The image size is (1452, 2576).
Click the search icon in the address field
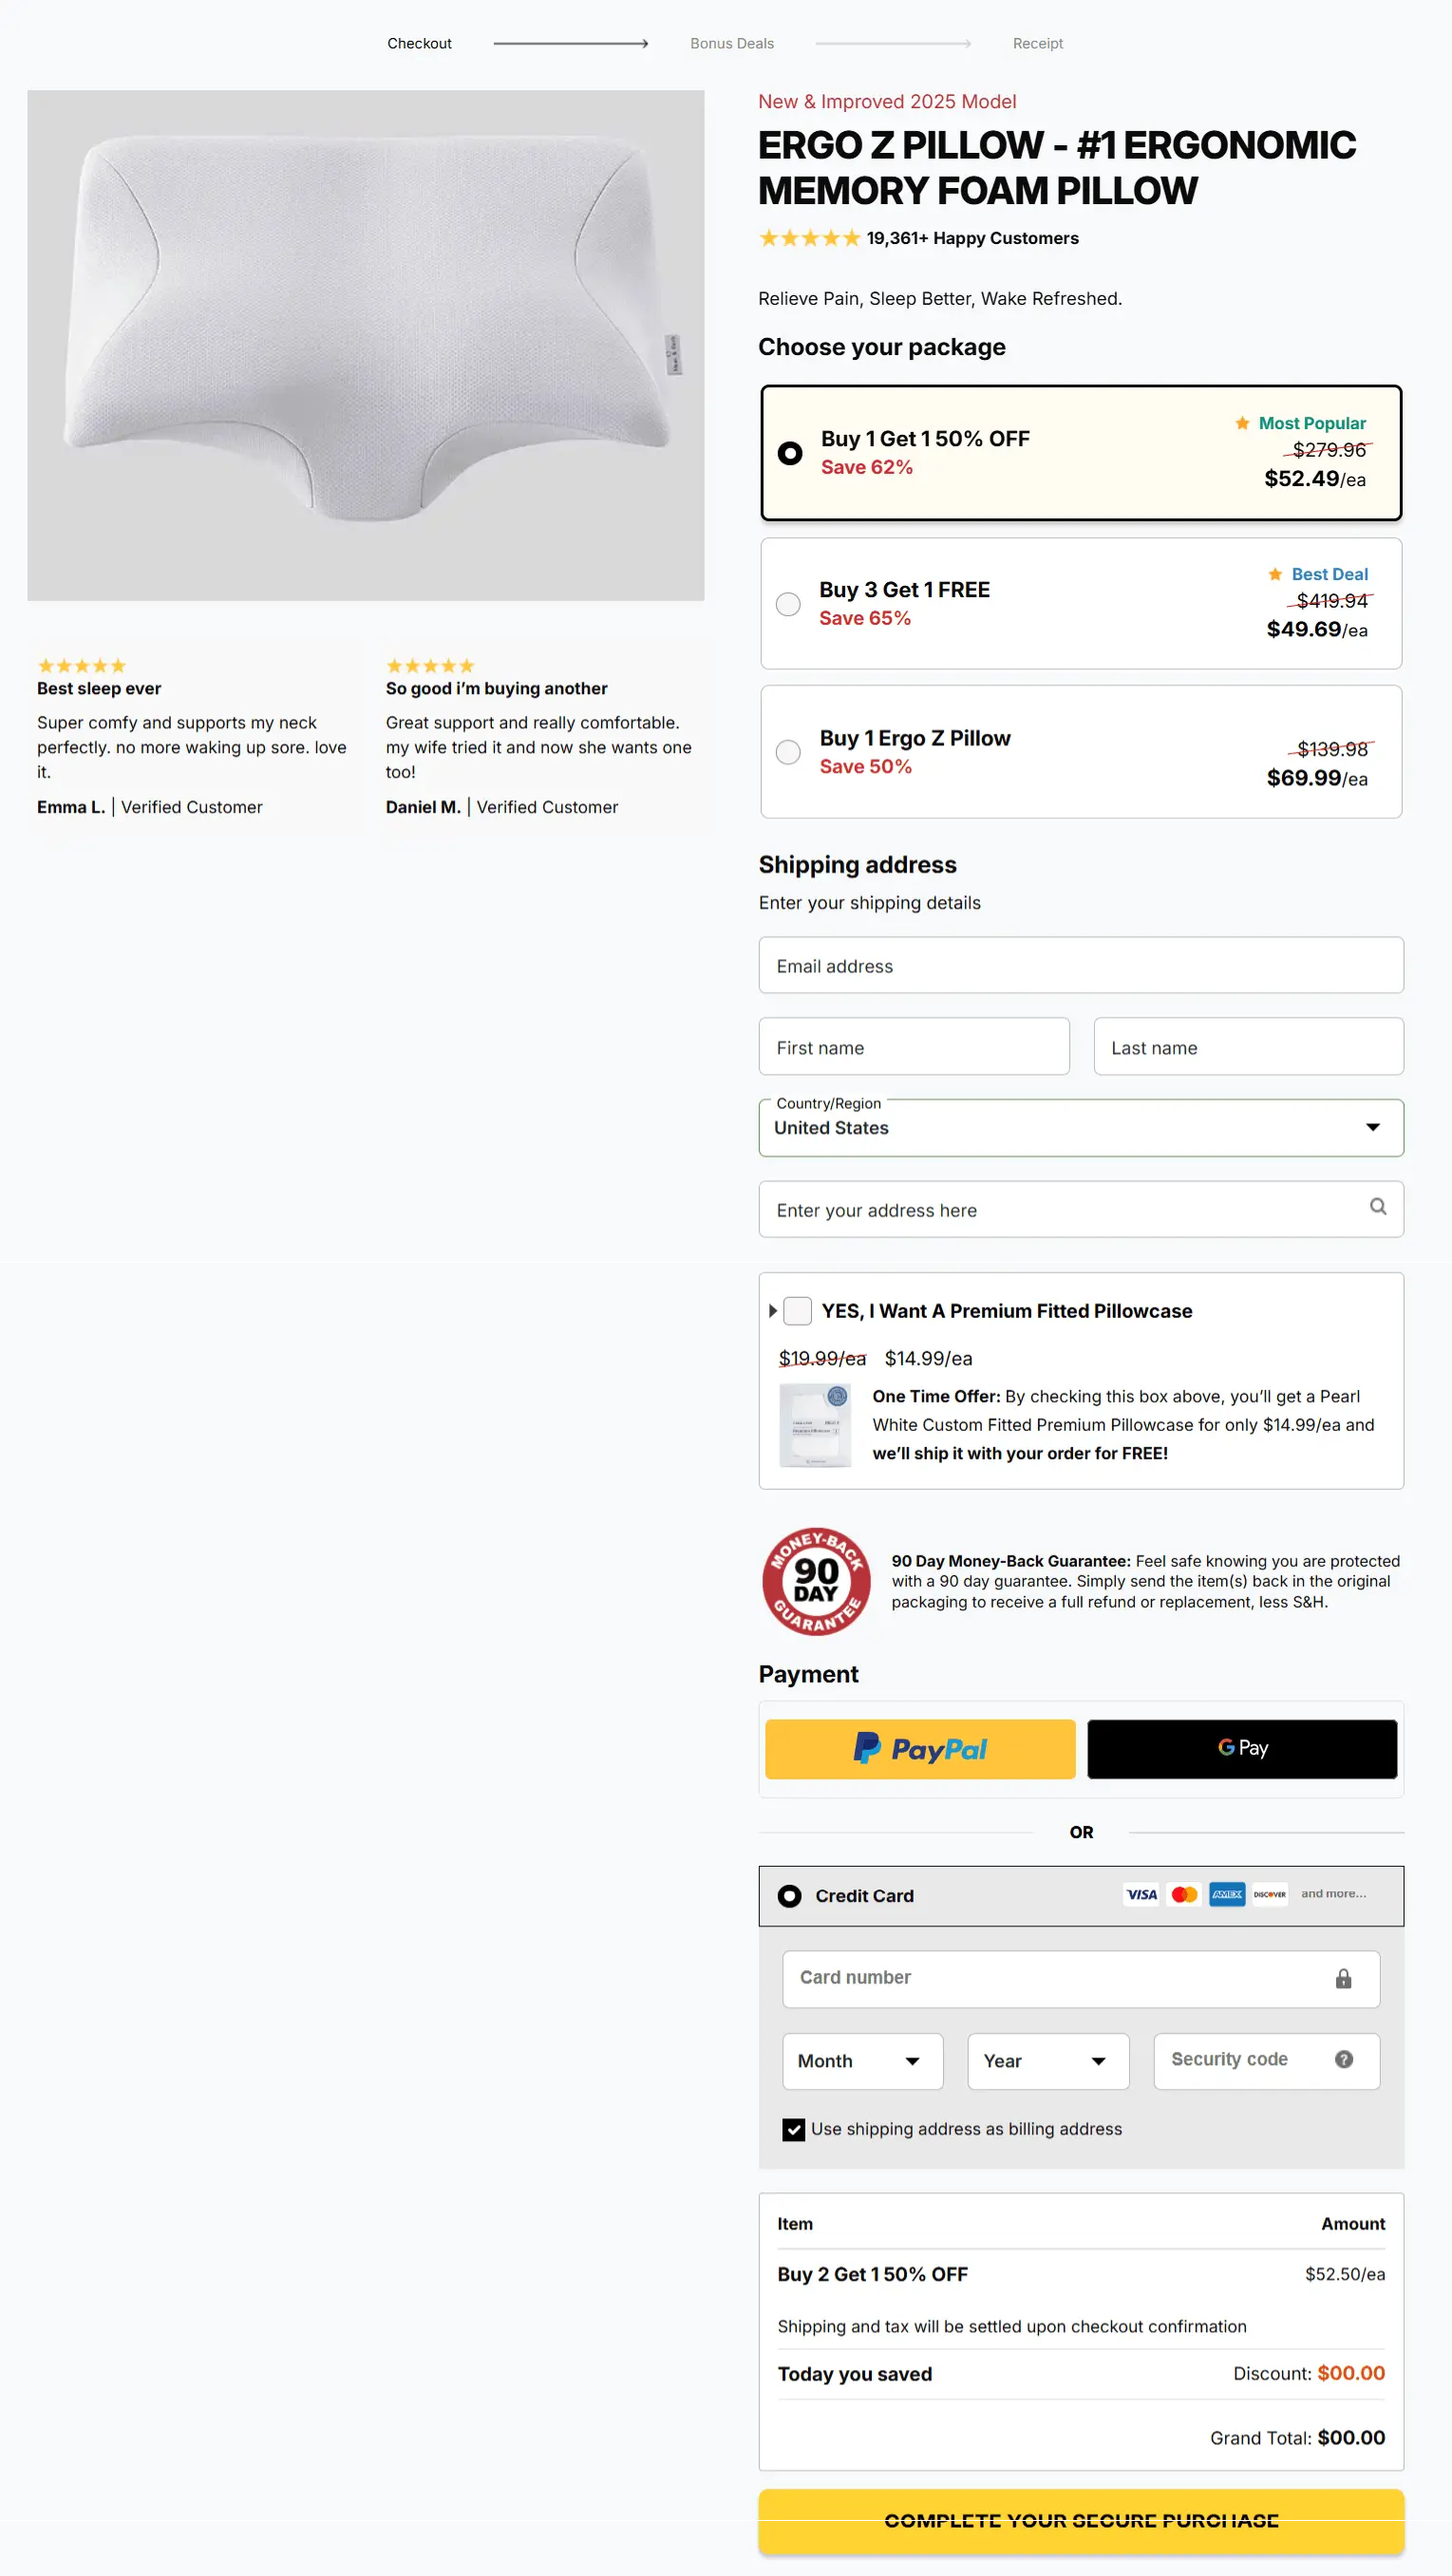click(1378, 1208)
